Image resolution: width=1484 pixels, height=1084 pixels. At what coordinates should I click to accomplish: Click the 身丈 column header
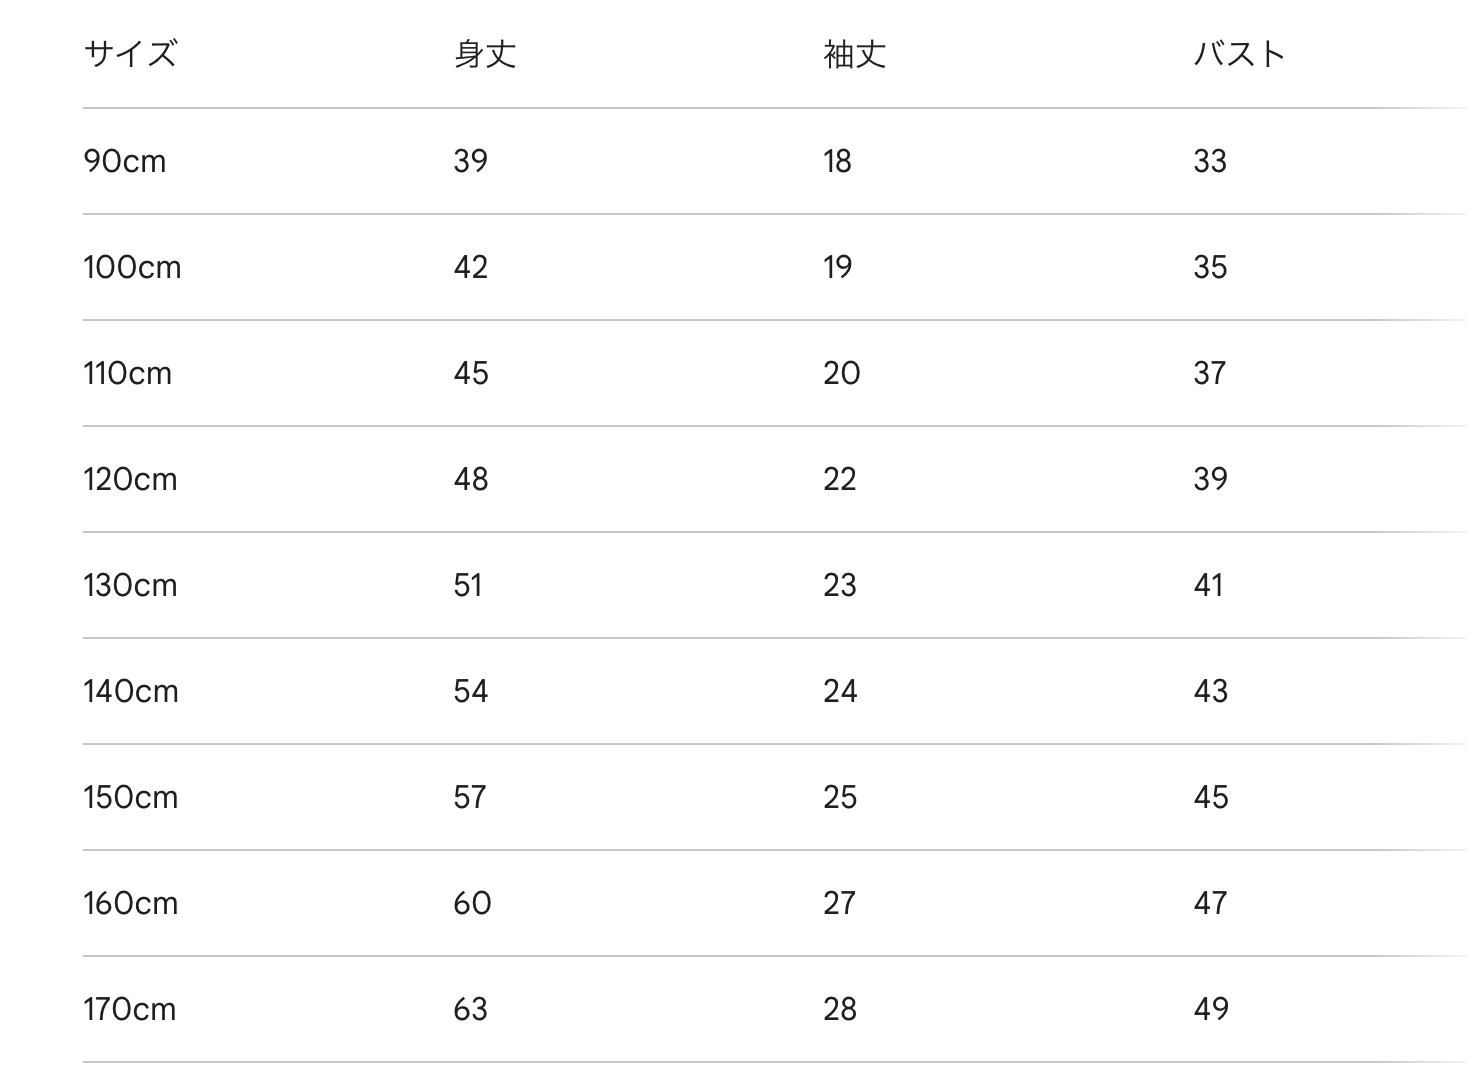tap(485, 54)
